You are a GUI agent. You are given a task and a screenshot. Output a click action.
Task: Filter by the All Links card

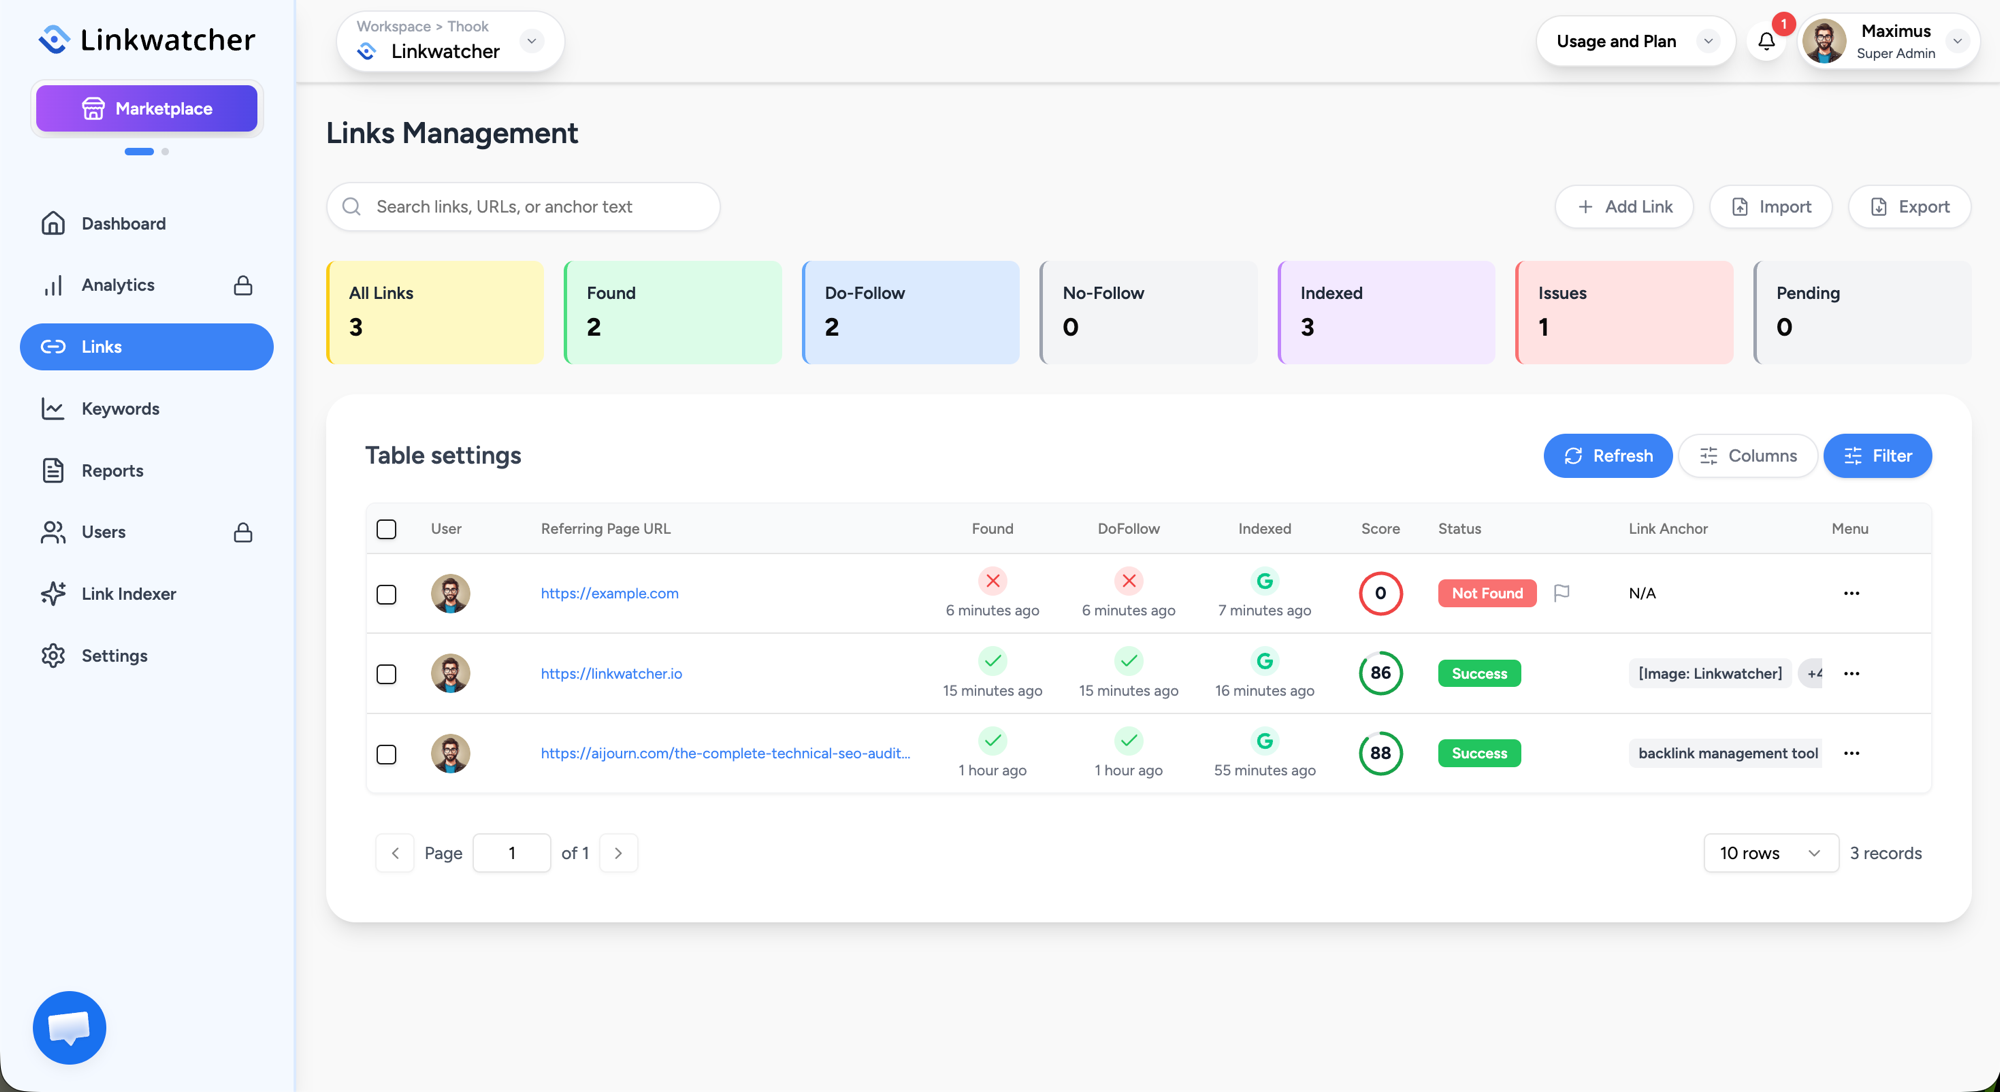pyautogui.click(x=435, y=312)
